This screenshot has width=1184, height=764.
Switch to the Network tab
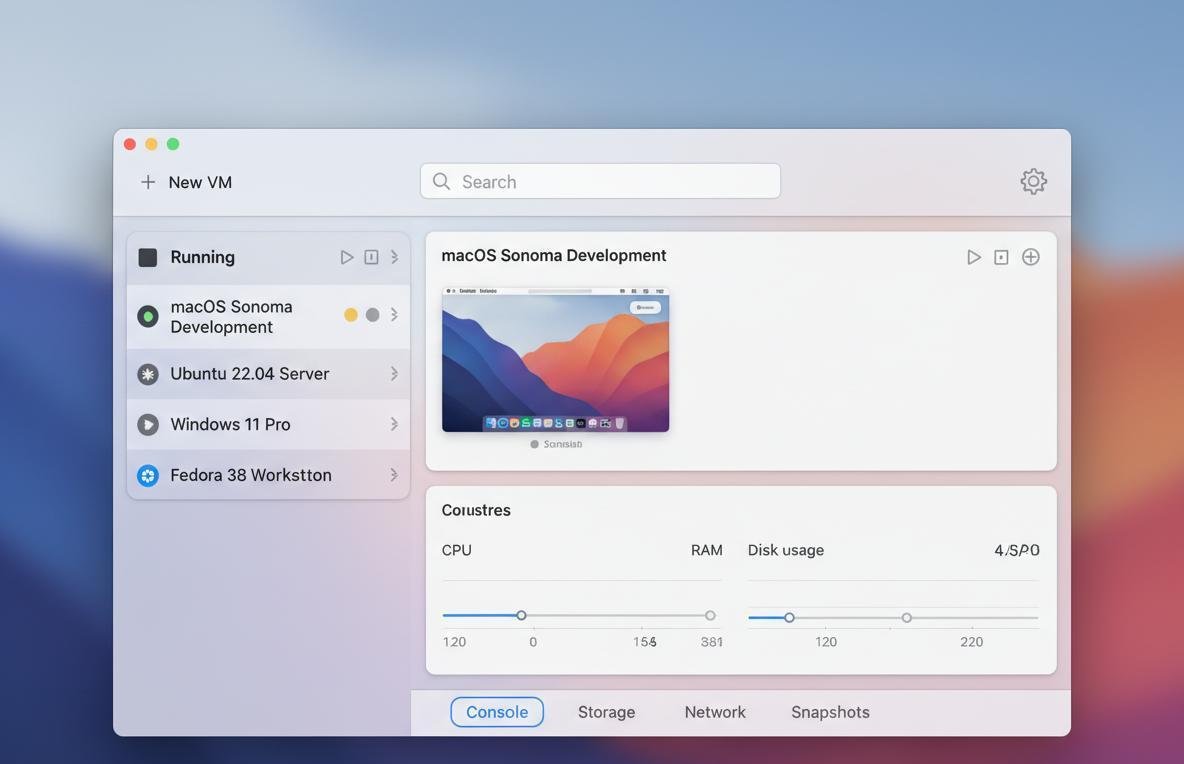click(x=715, y=712)
